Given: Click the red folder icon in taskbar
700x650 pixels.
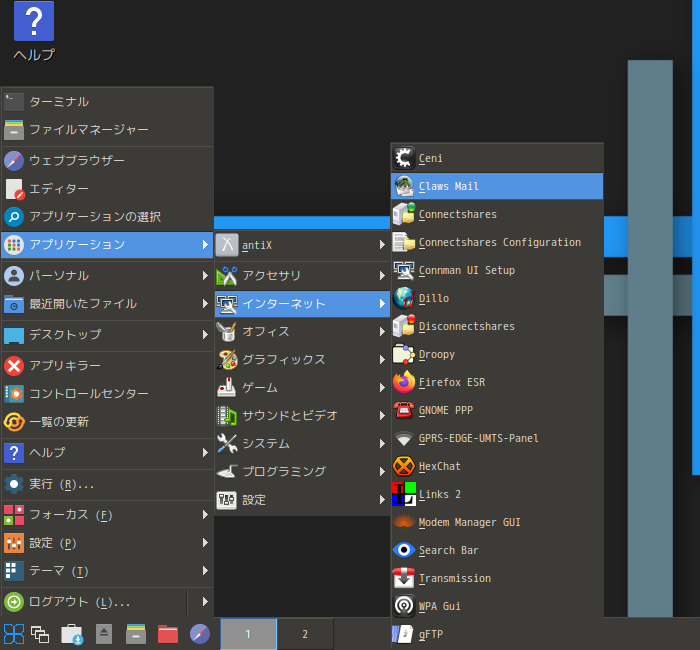Looking at the screenshot, I should [168, 634].
